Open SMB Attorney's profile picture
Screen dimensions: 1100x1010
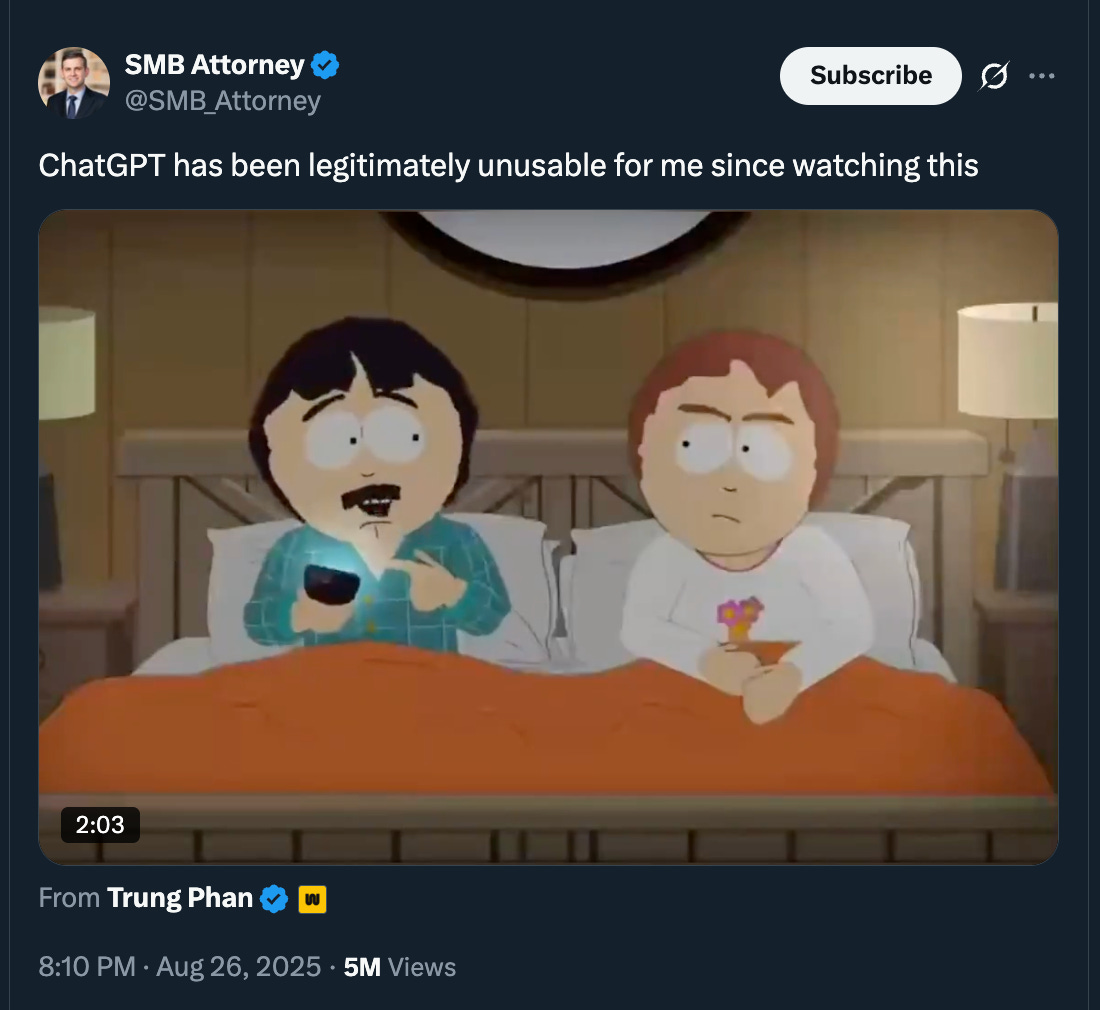point(74,83)
